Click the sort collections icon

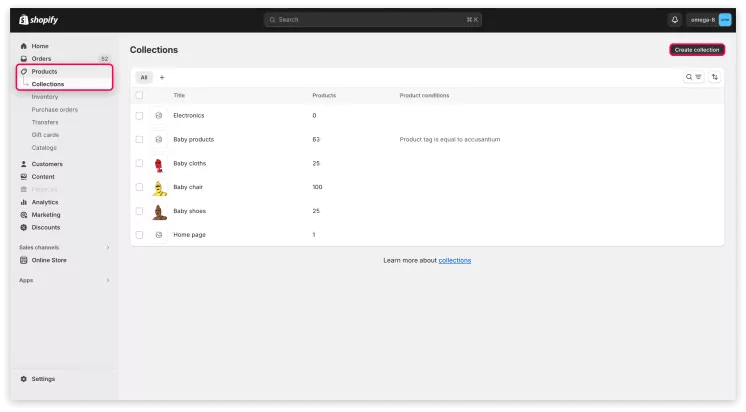coord(715,77)
